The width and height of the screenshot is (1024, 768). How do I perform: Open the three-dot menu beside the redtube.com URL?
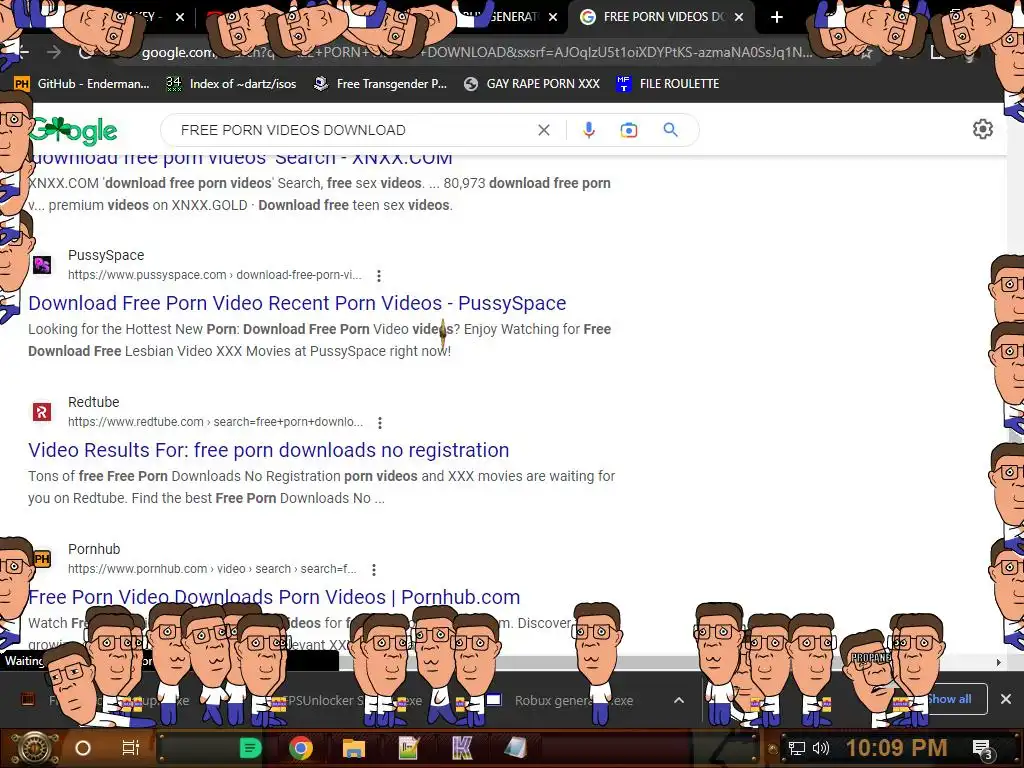pos(379,423)
